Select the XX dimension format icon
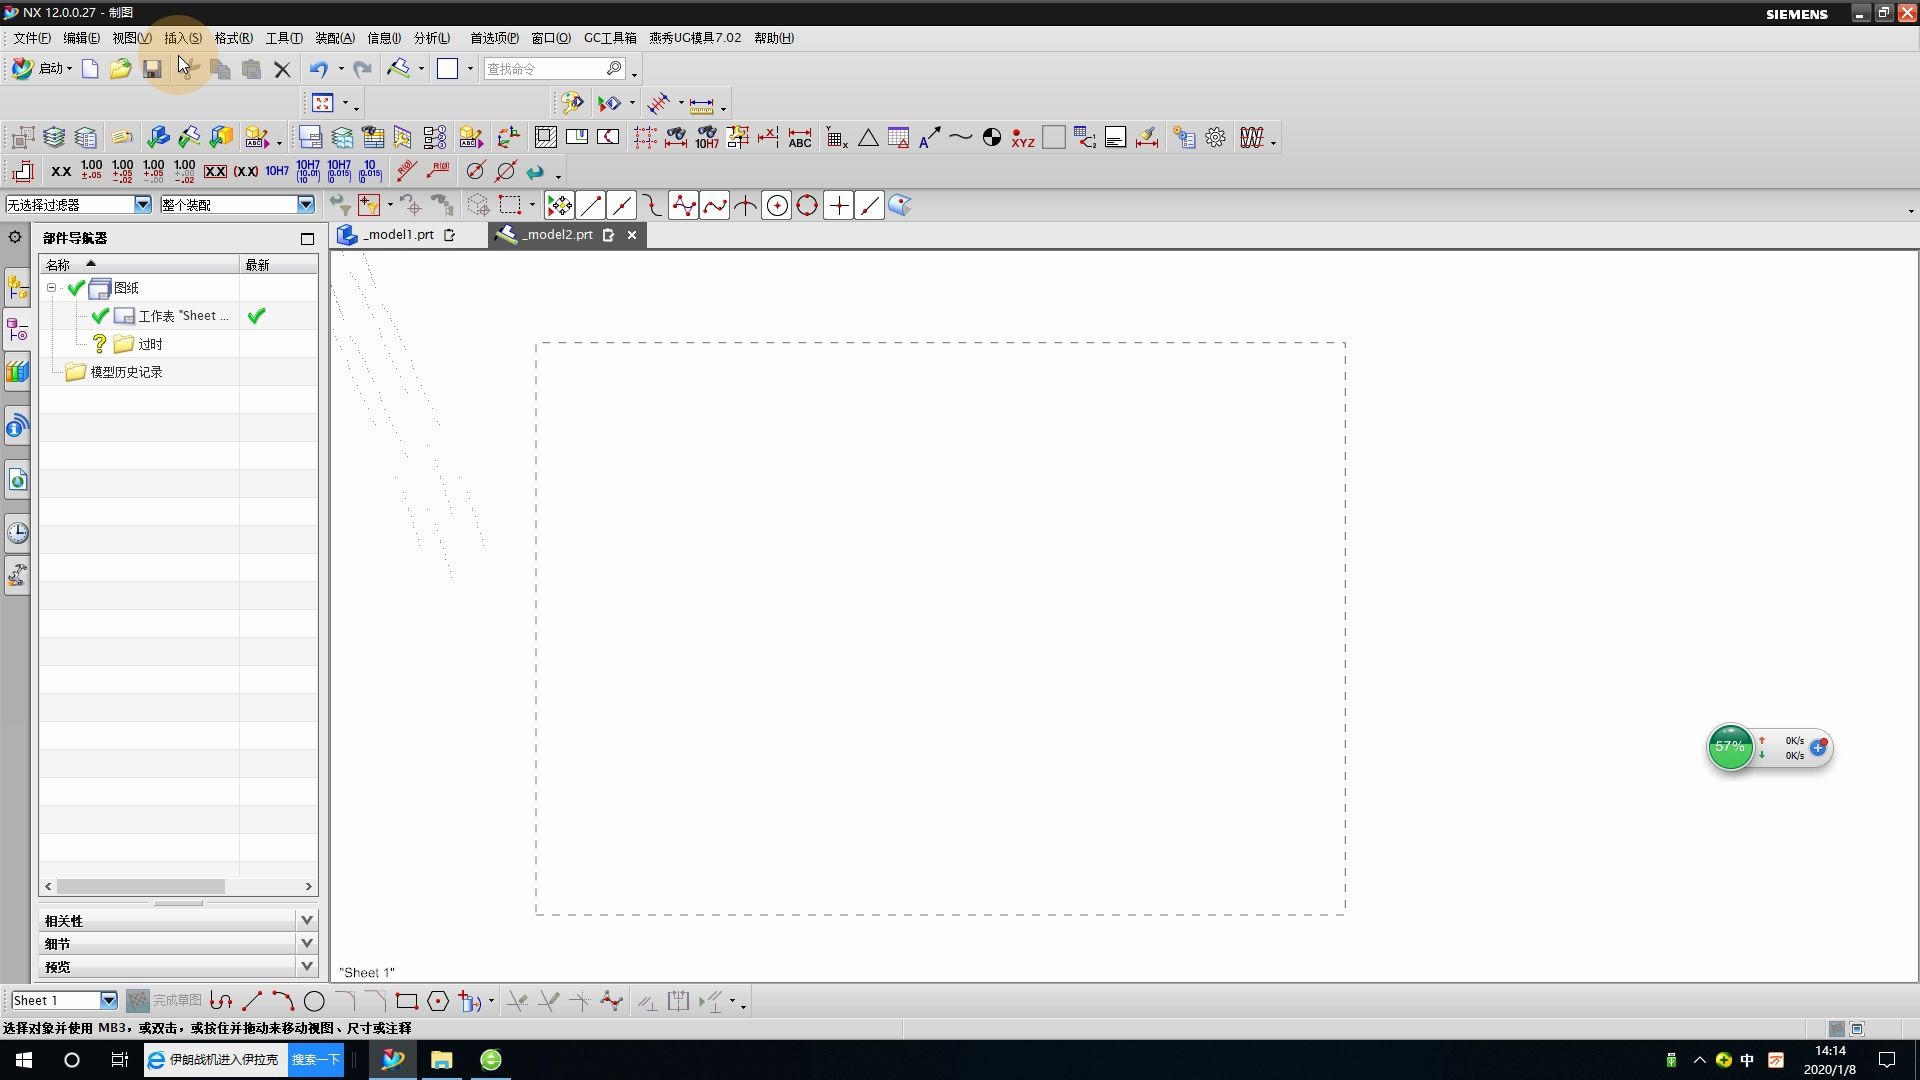Viewport: 1920px width, 1080px height. (x=61, y=171)
